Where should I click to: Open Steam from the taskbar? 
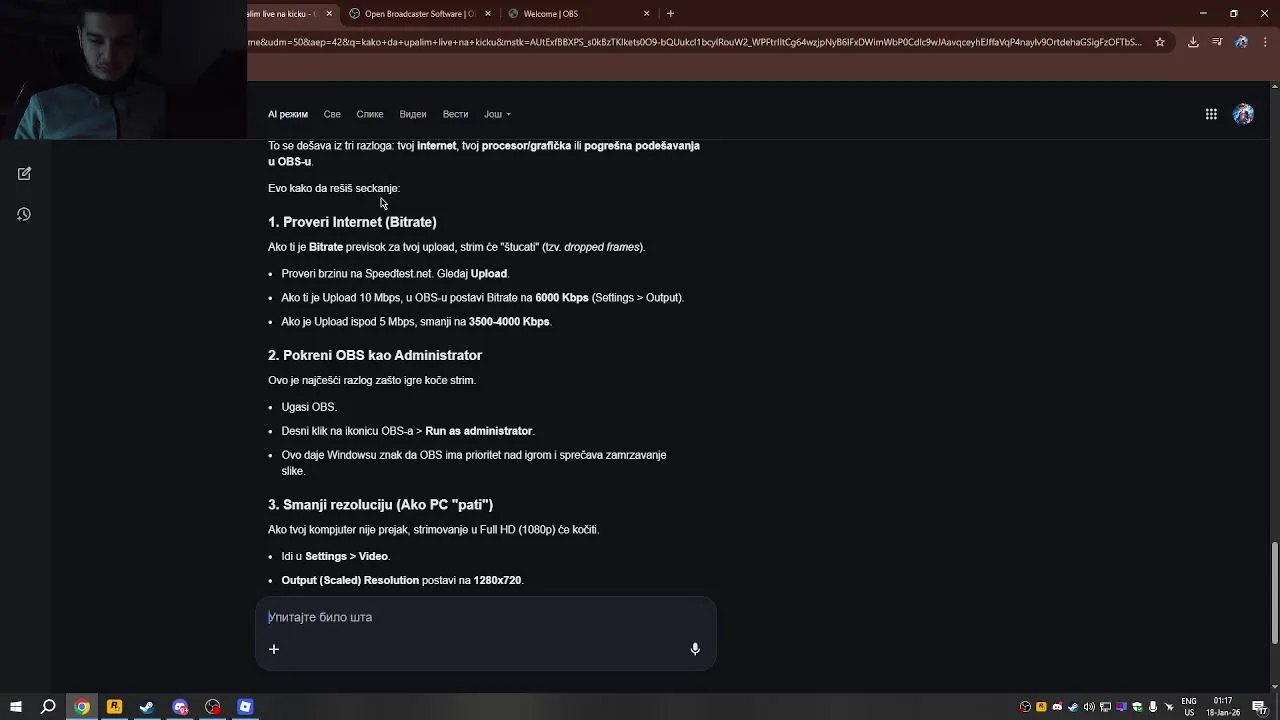[x=147, y=707]
